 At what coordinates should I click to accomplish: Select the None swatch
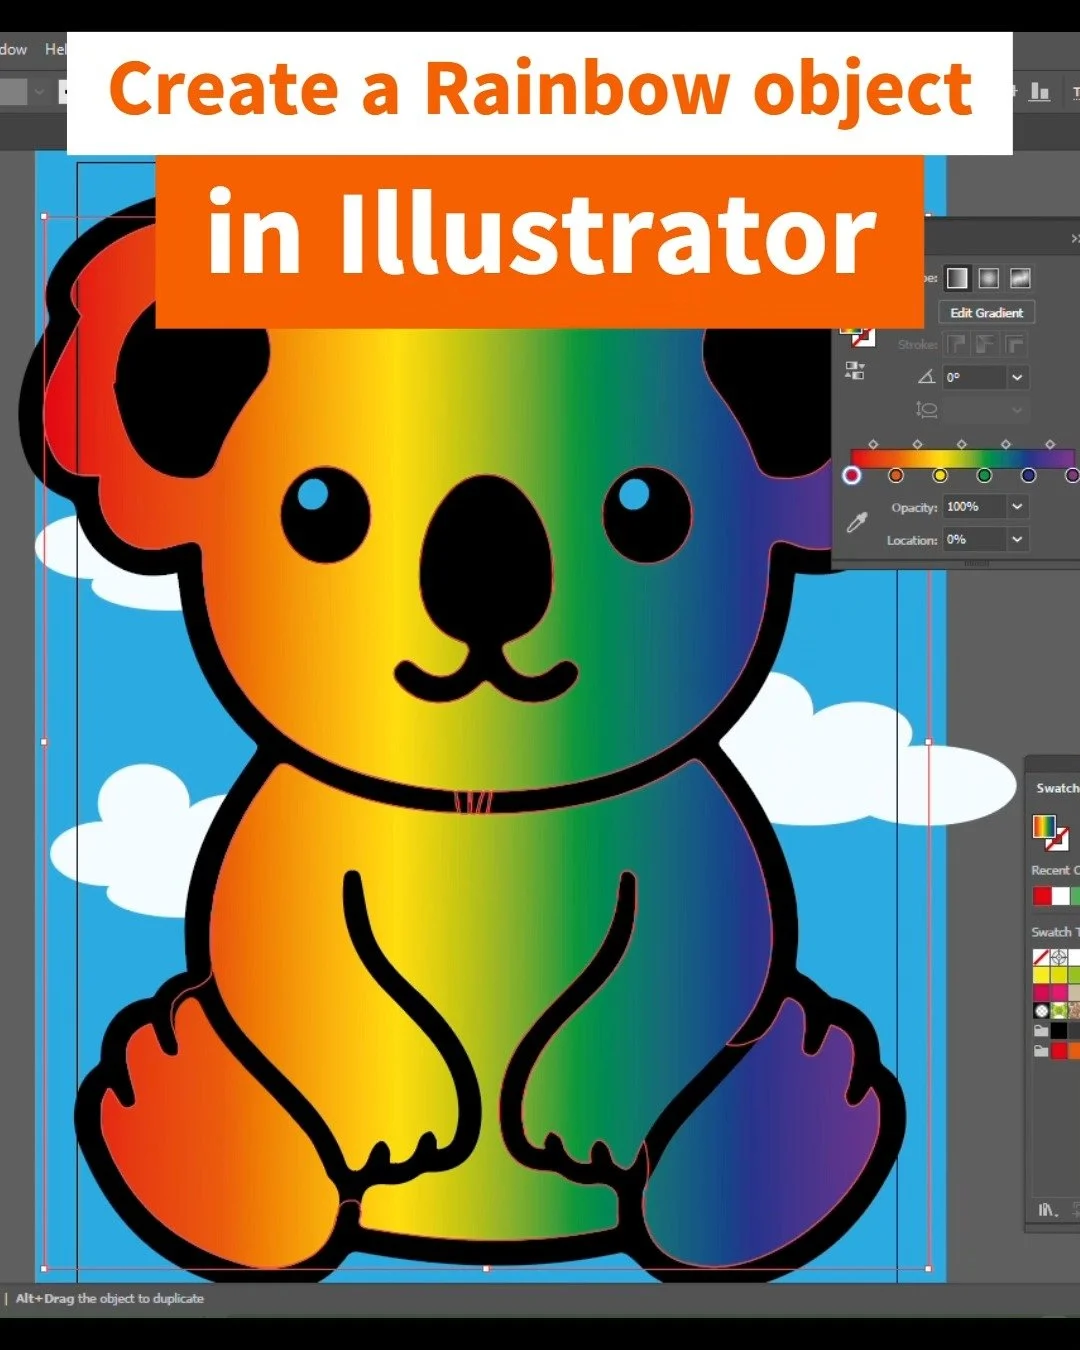click(x=1041, y=958)
